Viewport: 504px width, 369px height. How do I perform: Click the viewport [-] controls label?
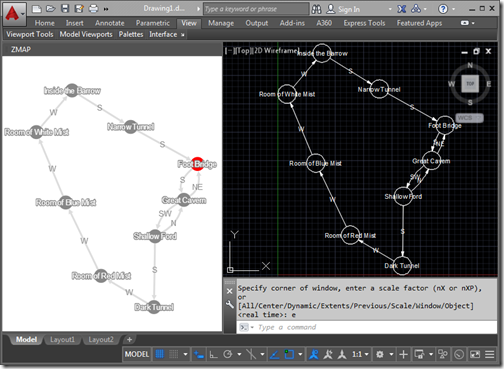229,51
